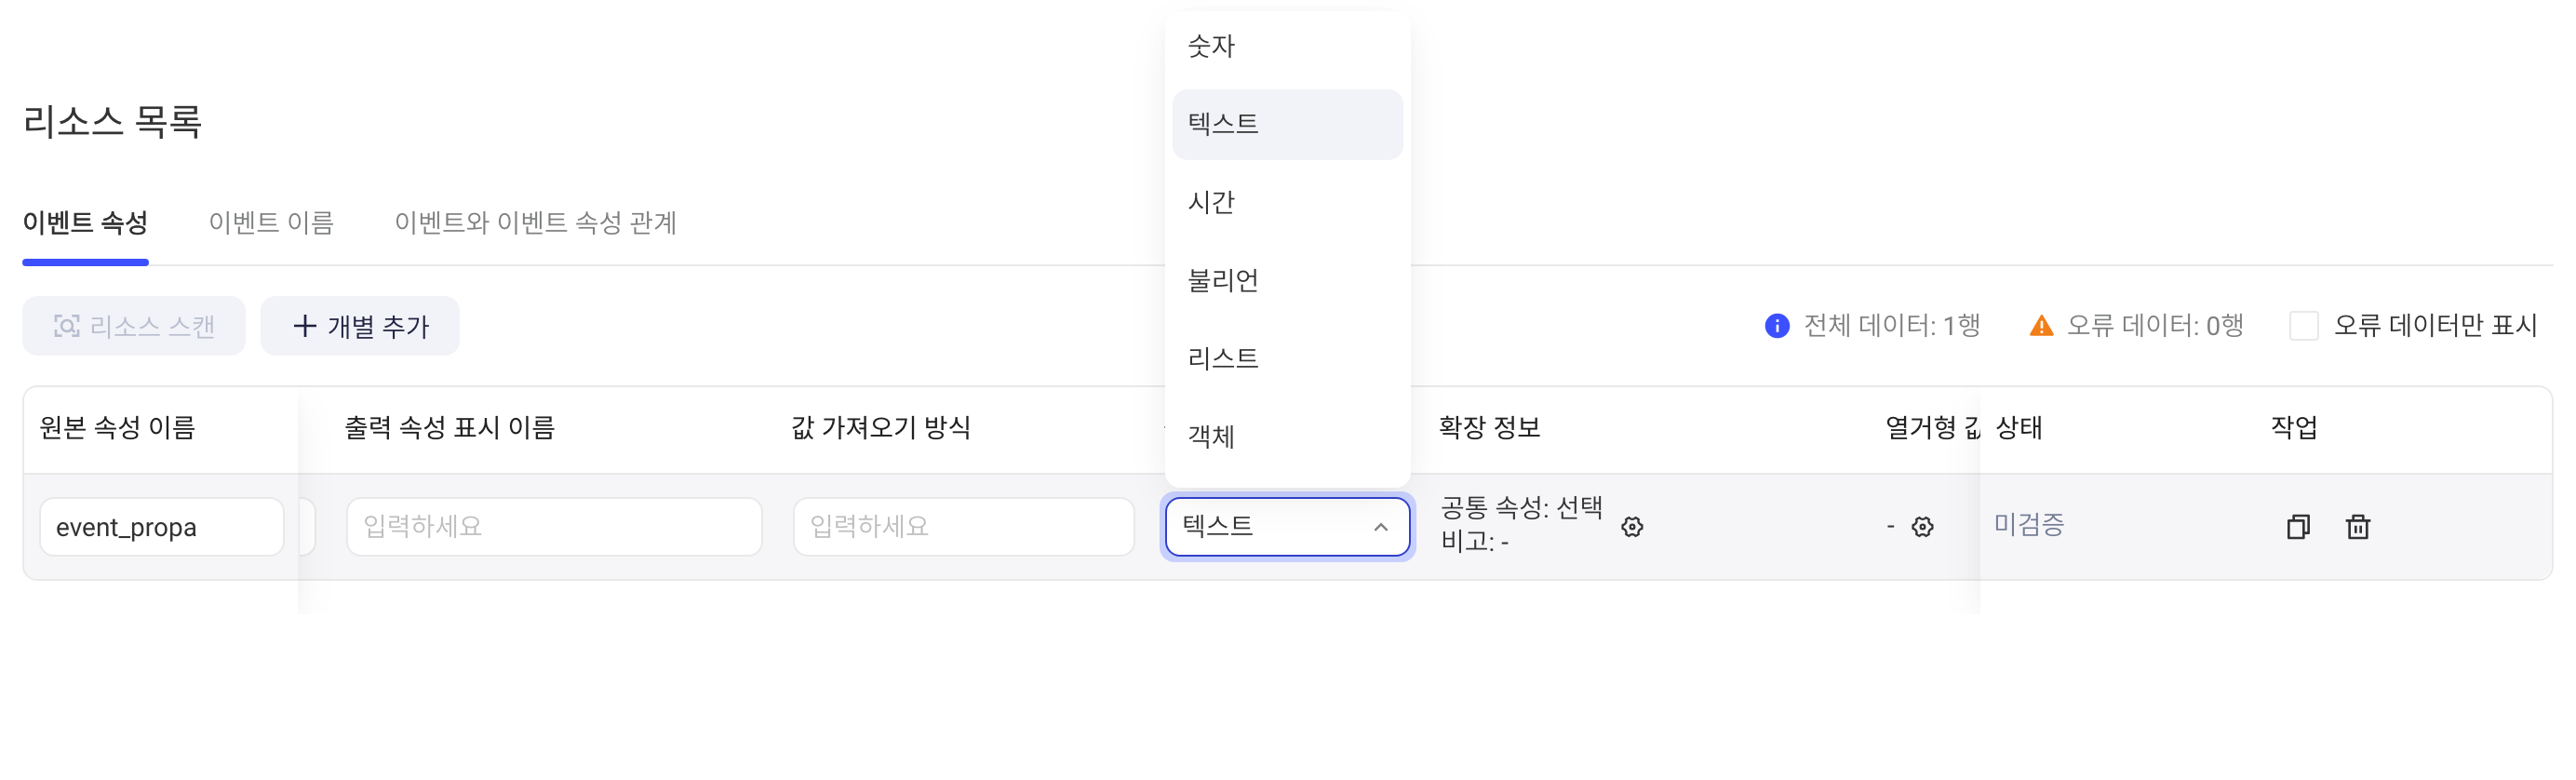Open the 확장 정보 settings gear

click(x=1632, y=527)
